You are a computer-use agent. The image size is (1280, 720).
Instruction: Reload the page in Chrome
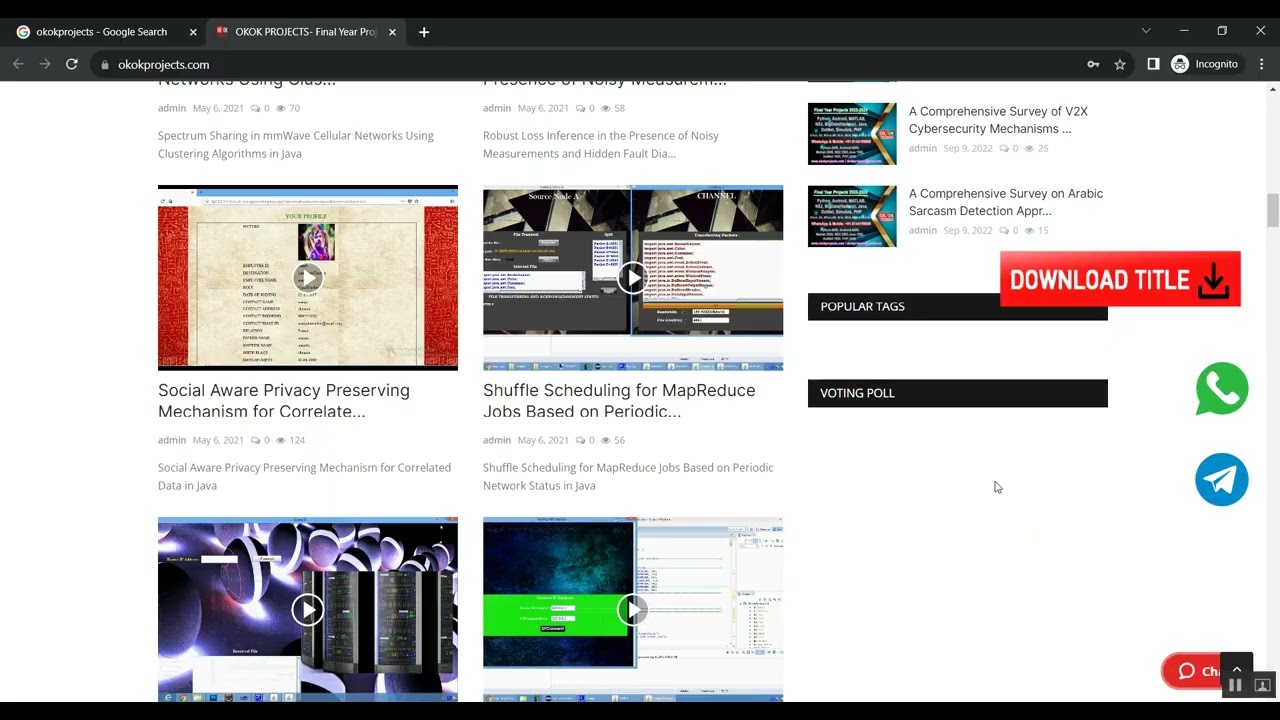tap(72, 64)
